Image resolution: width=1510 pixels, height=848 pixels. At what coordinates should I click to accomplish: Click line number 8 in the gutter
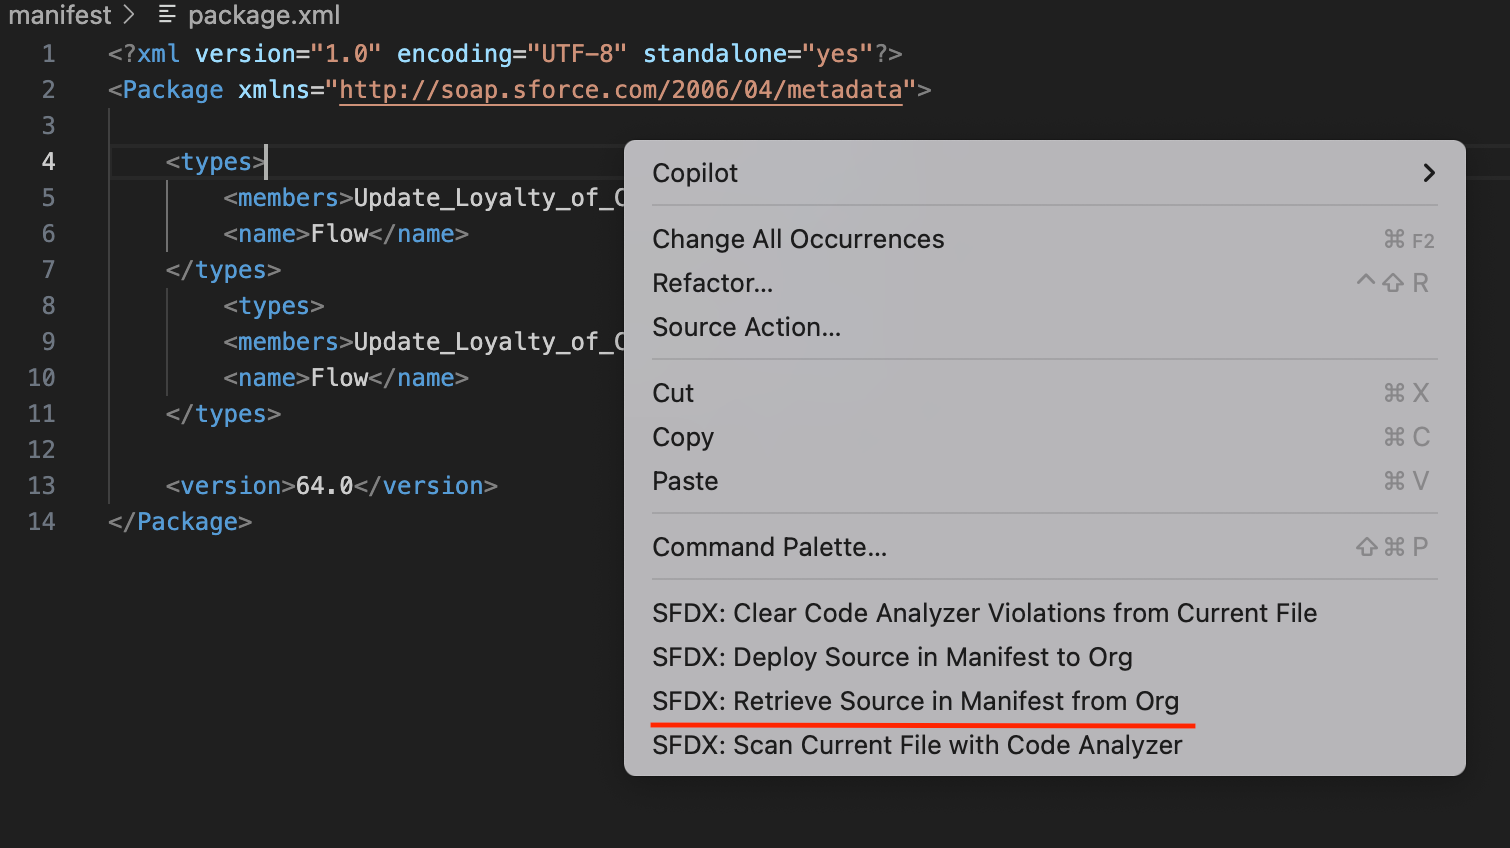48,306
